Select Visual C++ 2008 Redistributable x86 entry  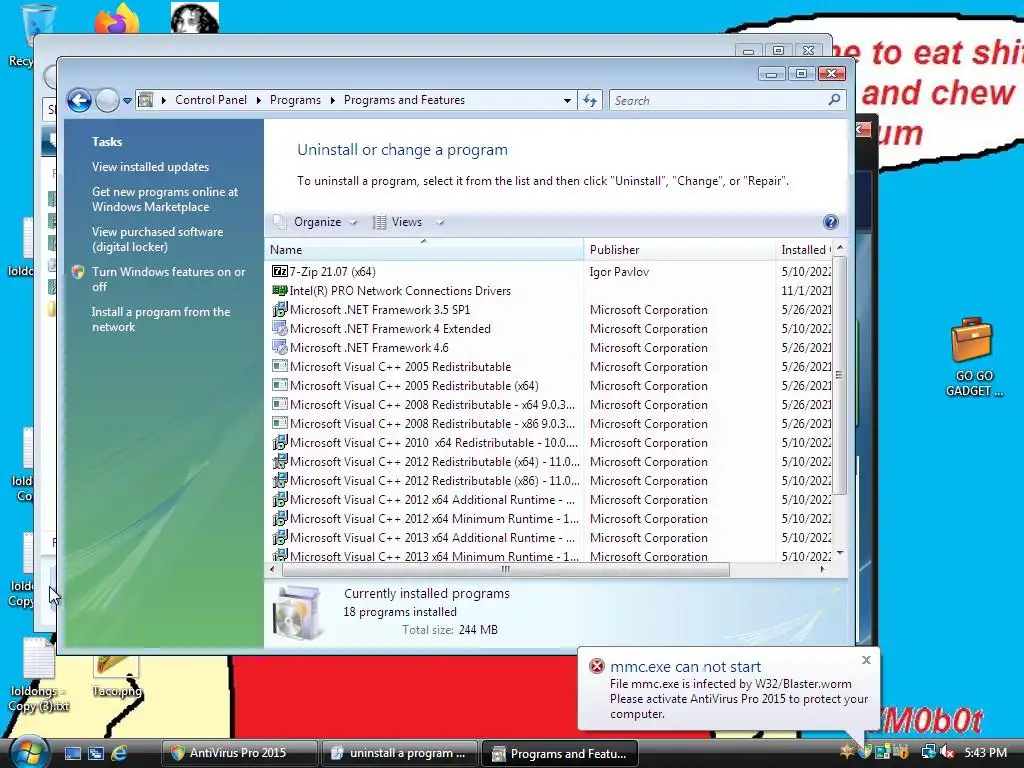coord(432,423)
